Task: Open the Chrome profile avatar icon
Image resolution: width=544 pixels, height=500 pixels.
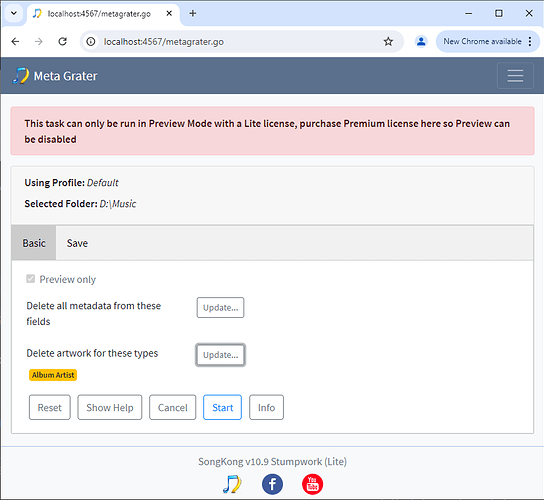Action: pos(421,42)
